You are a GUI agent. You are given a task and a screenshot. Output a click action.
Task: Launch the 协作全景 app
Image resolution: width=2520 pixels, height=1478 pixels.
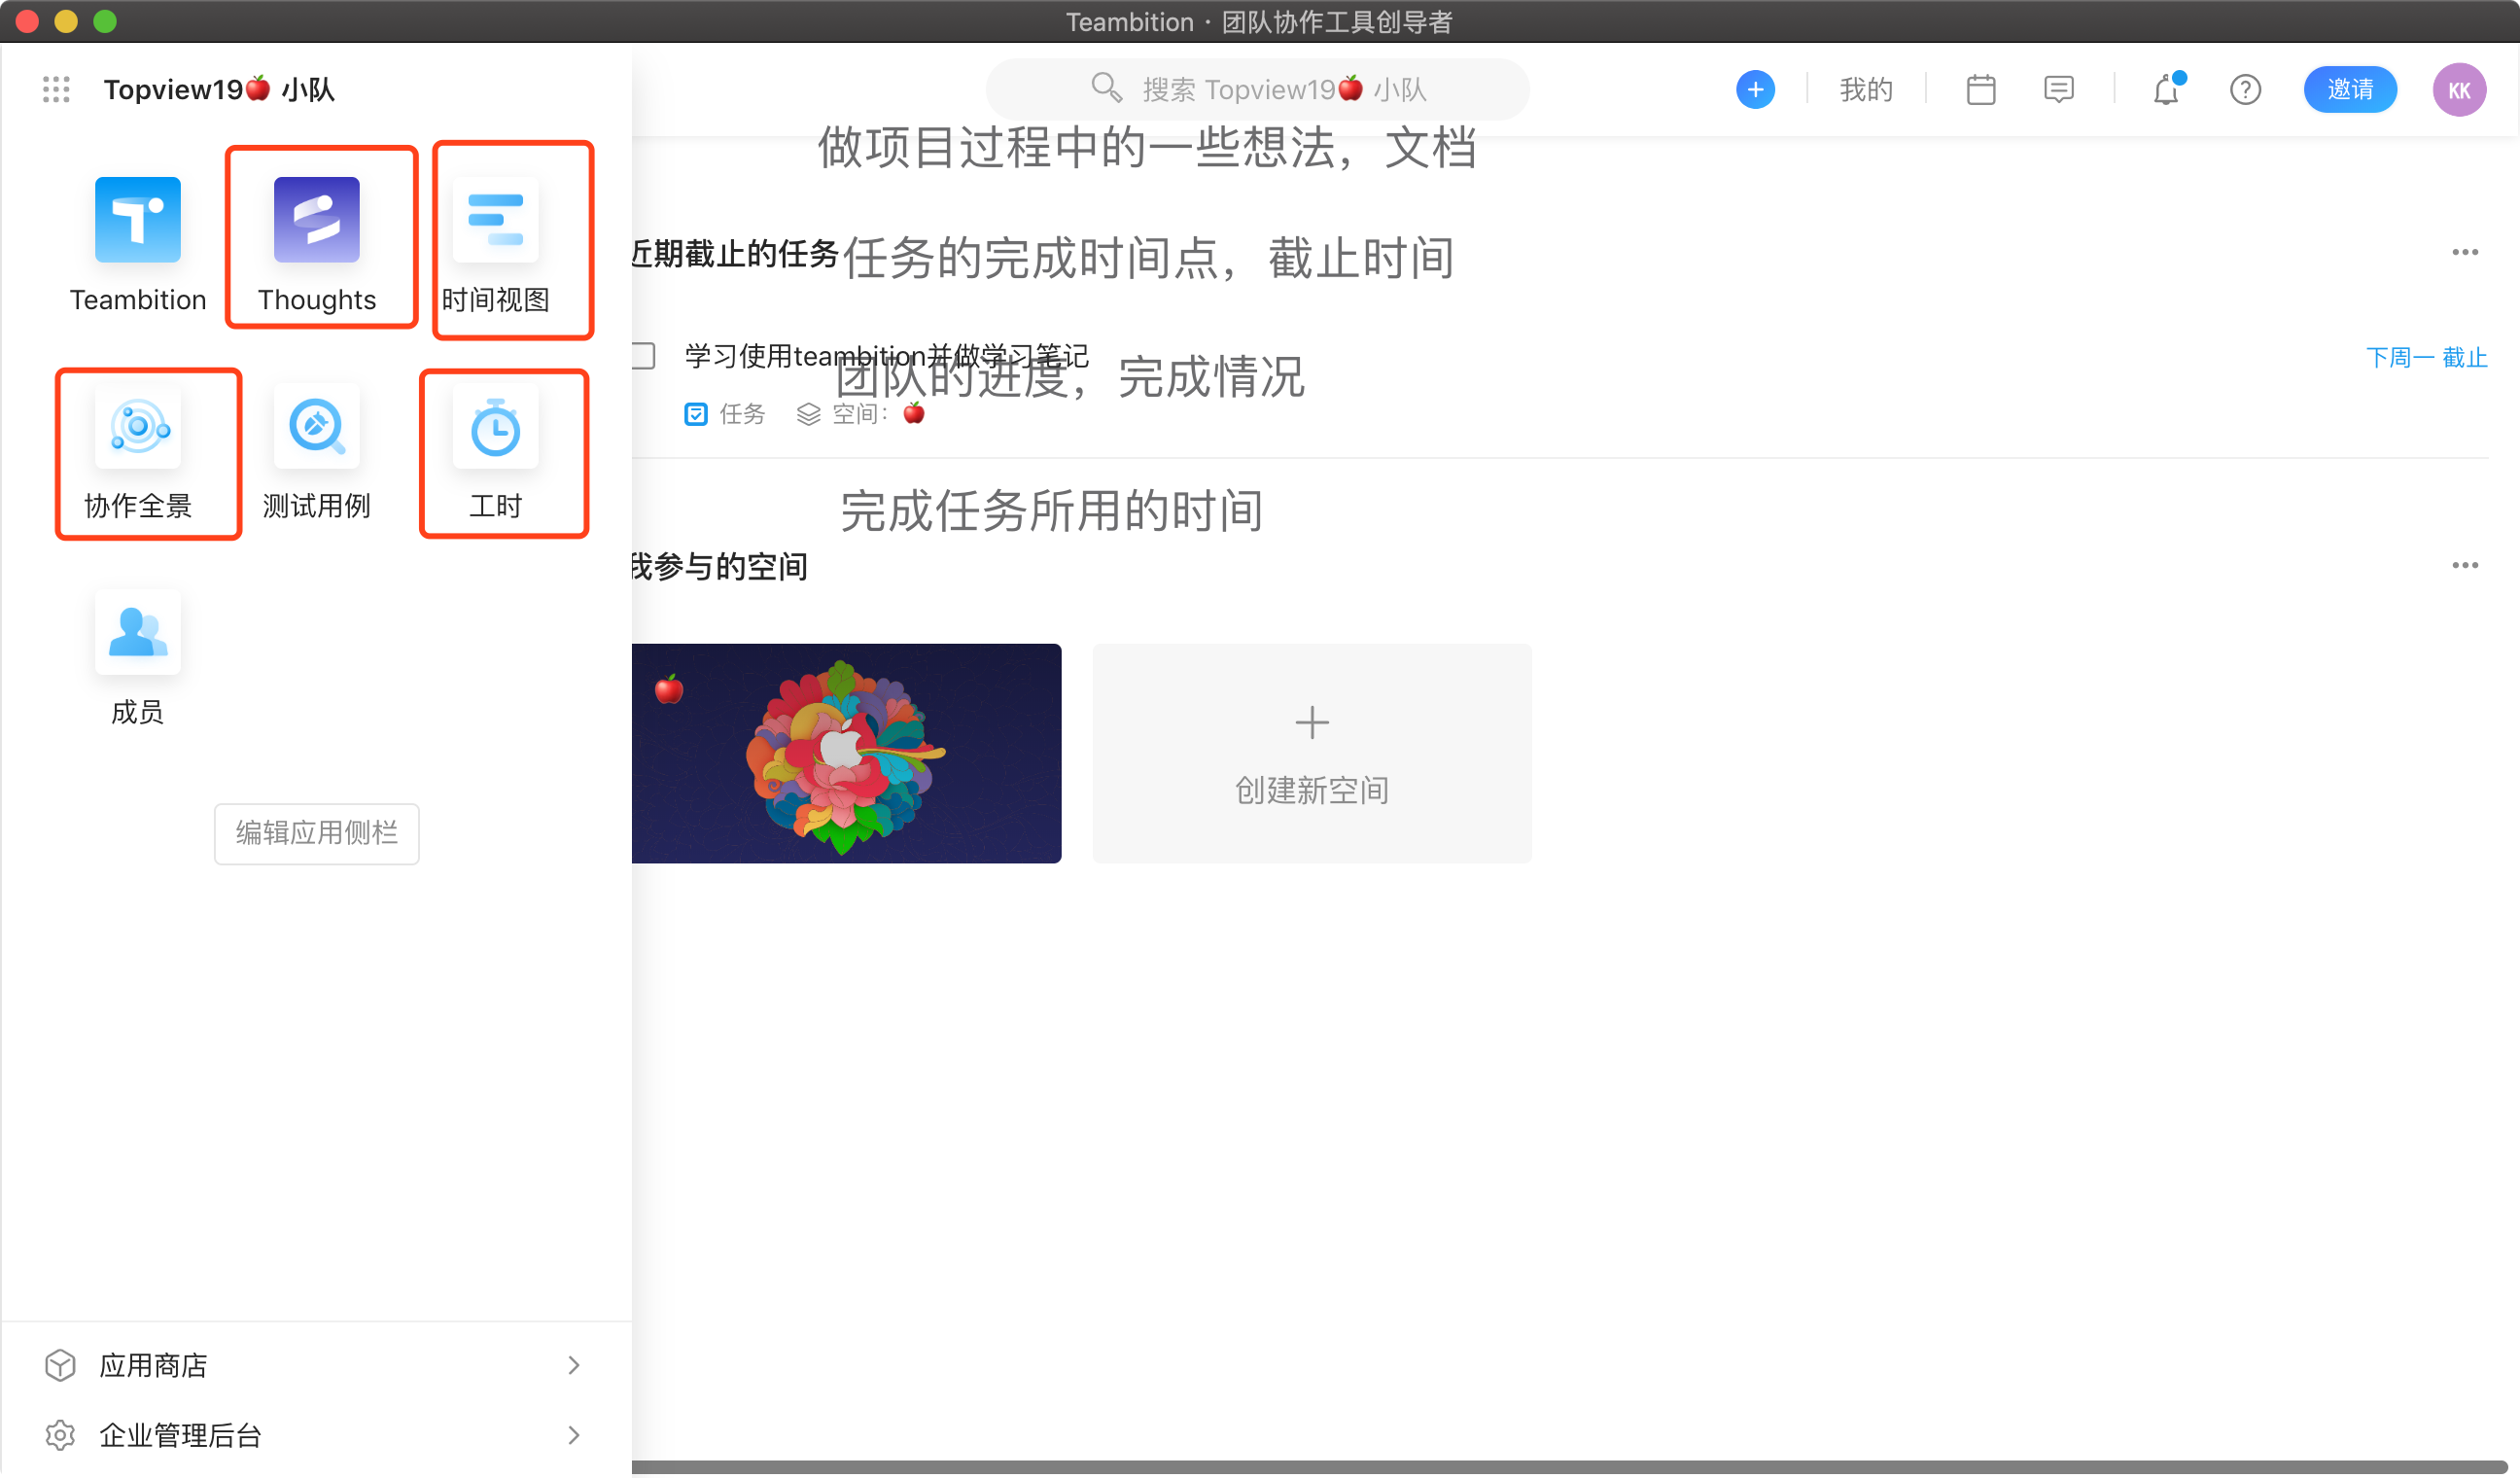click(x=137, y=428)
